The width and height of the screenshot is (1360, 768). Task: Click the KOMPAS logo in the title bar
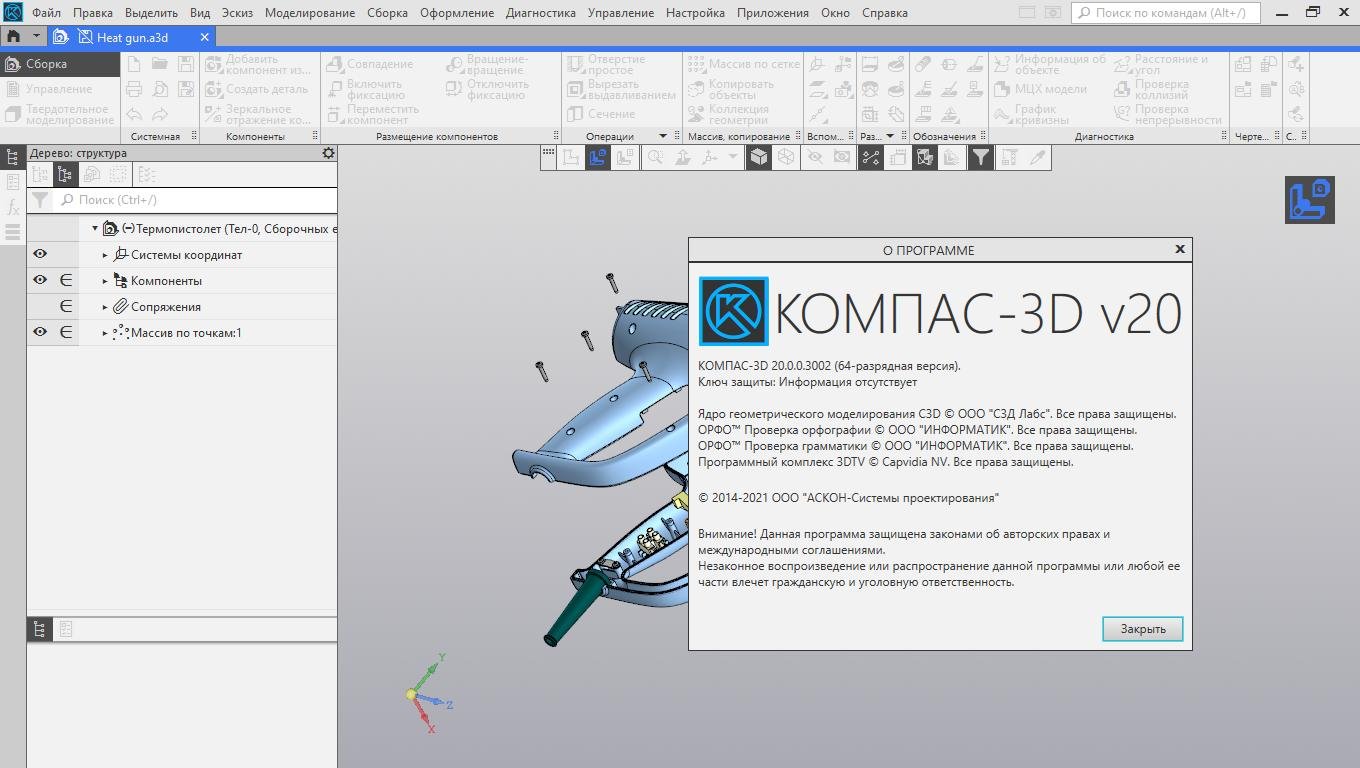pos(12,12)
